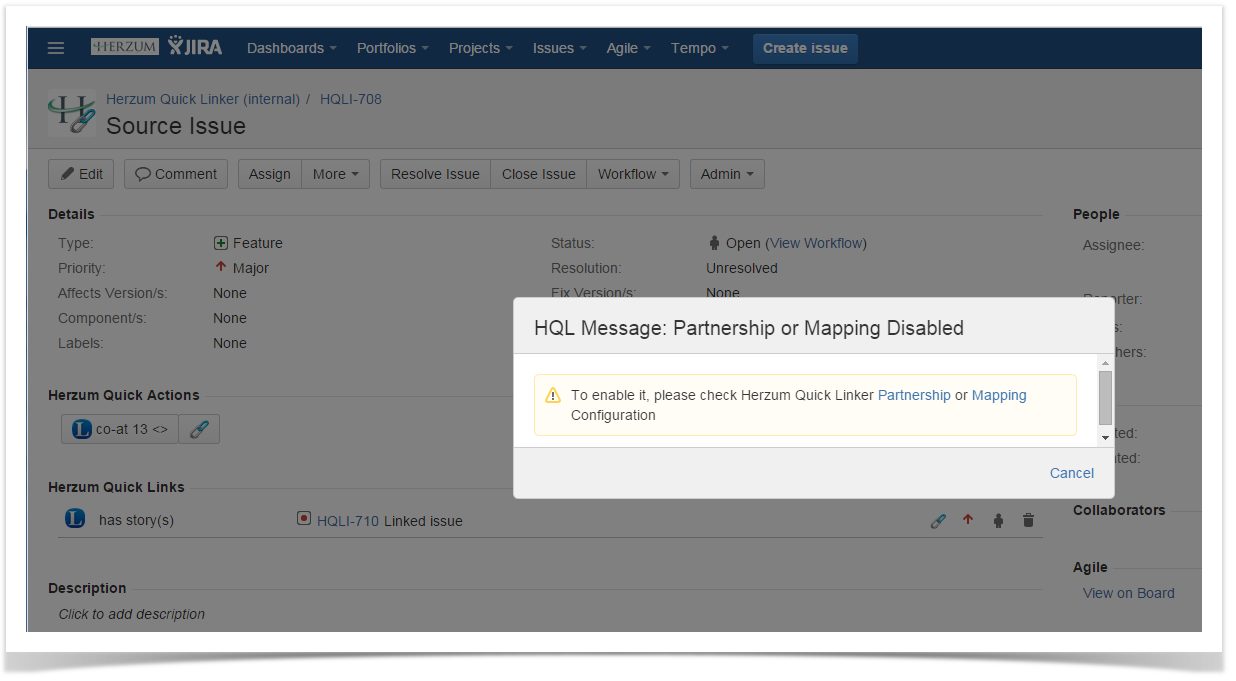Open the Tempo menu in navigation bar

[699, 48]
